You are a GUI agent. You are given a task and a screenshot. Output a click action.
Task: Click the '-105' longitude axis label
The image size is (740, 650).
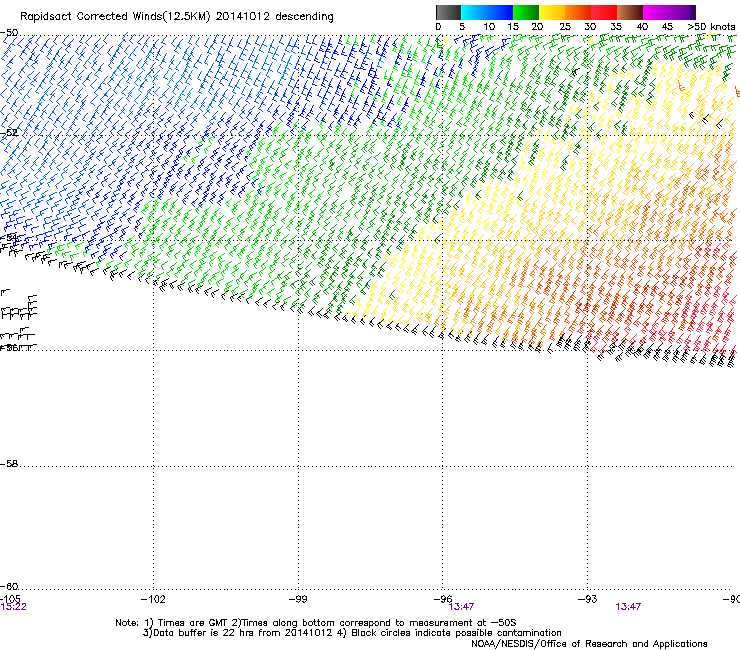point(10,599)
